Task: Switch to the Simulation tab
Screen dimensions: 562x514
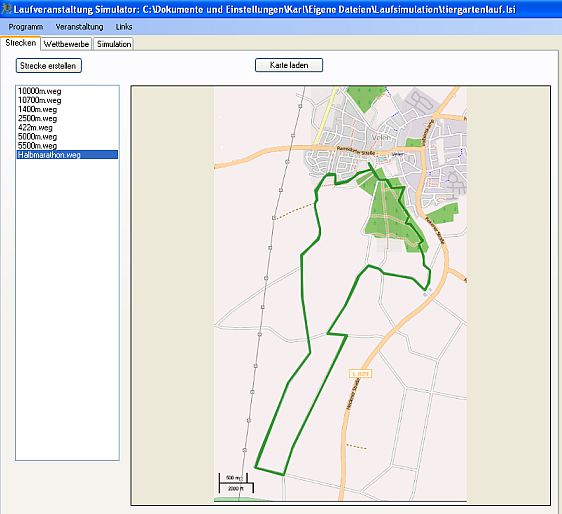Action: 114,44
